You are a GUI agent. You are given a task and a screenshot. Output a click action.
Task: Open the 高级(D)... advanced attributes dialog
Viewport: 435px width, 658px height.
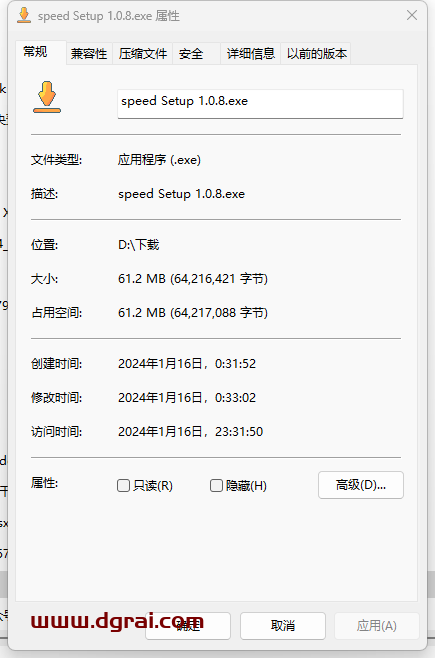tap(361, 485)
